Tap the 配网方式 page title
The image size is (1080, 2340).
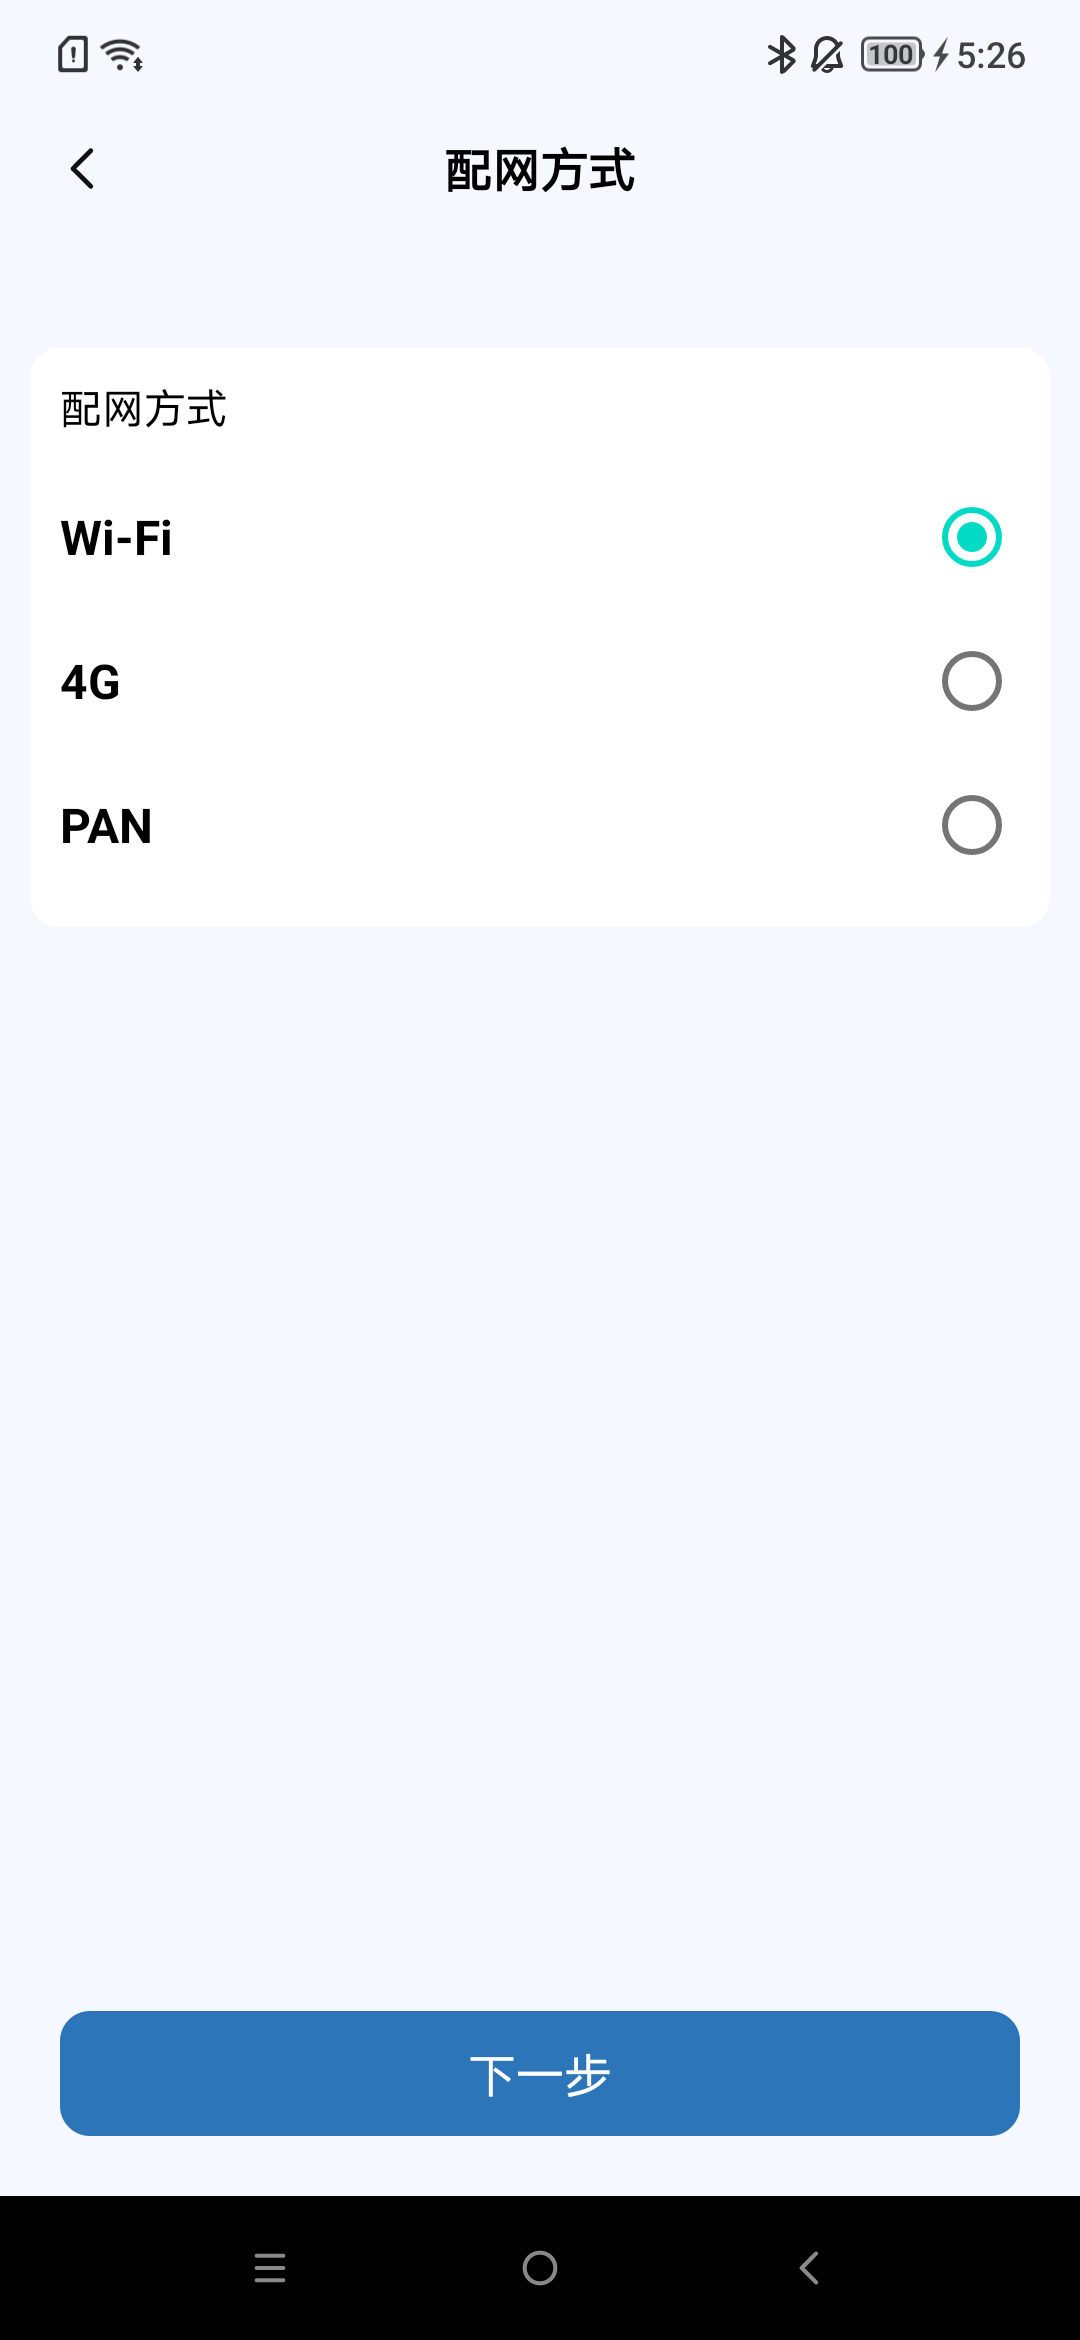pyautogui.click(x=540, y=171)
